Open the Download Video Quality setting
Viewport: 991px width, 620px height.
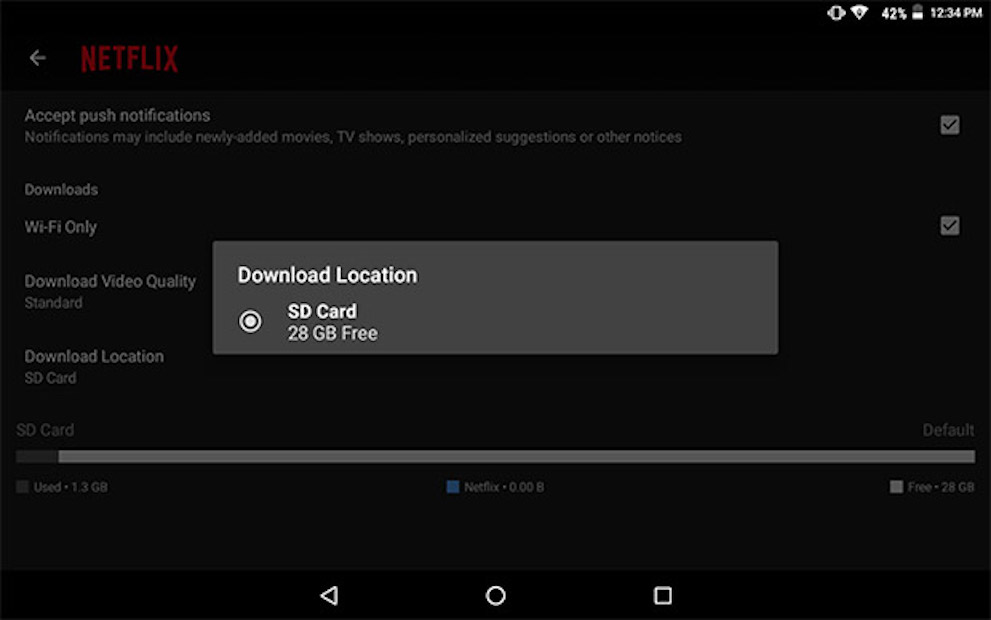point(110,291)
